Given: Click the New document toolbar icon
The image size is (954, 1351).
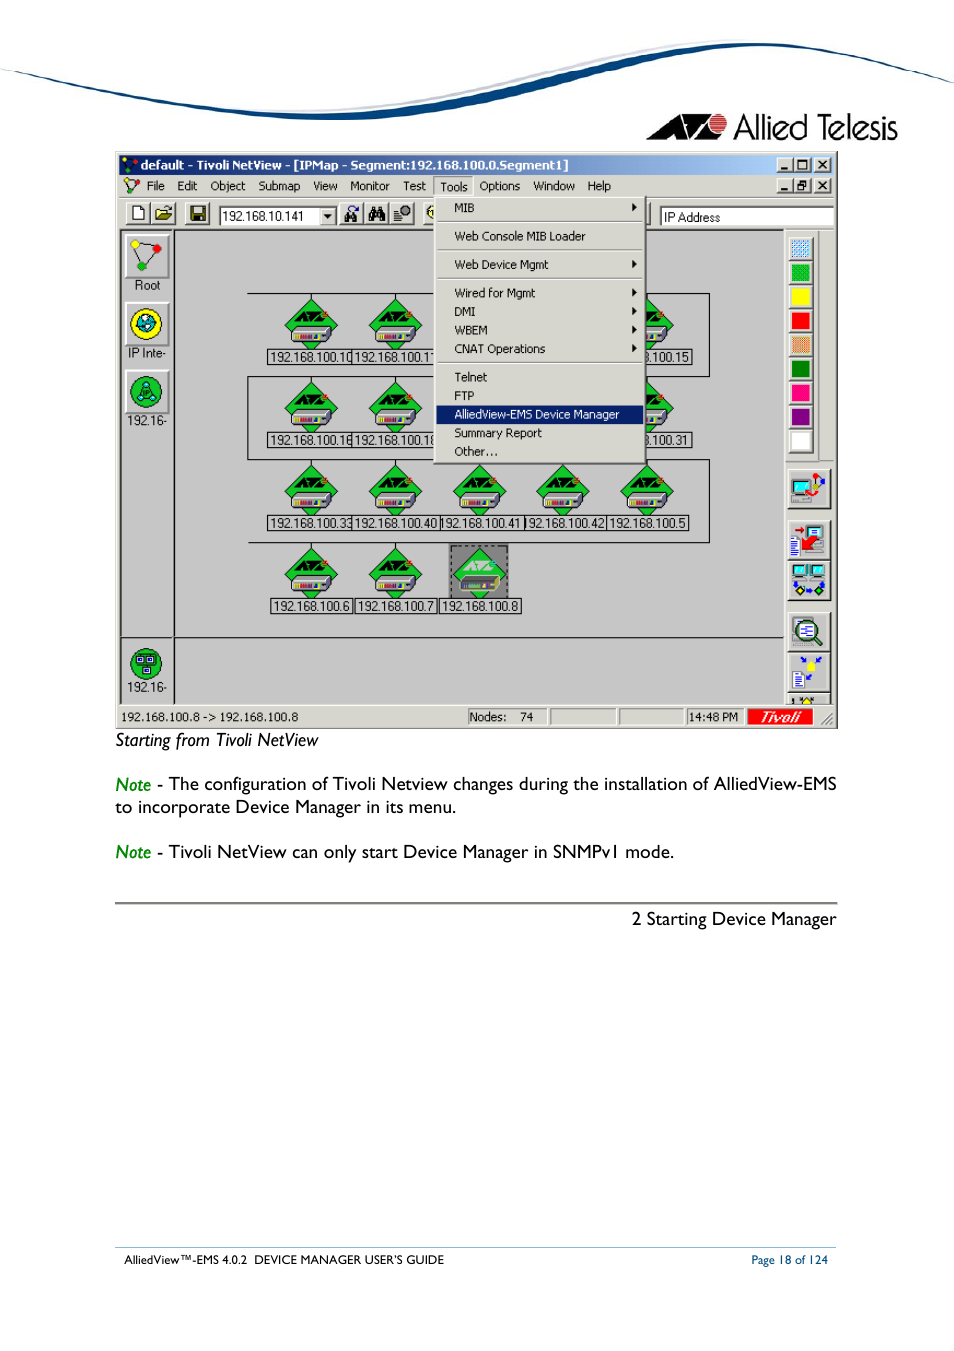Looking at the screenshot, I should (138, 213).
